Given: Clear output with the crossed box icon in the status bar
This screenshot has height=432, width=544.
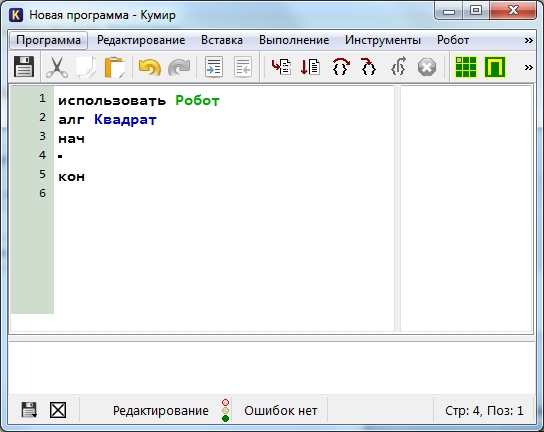Looking at the screenshot, I should [x=58, y=410].
